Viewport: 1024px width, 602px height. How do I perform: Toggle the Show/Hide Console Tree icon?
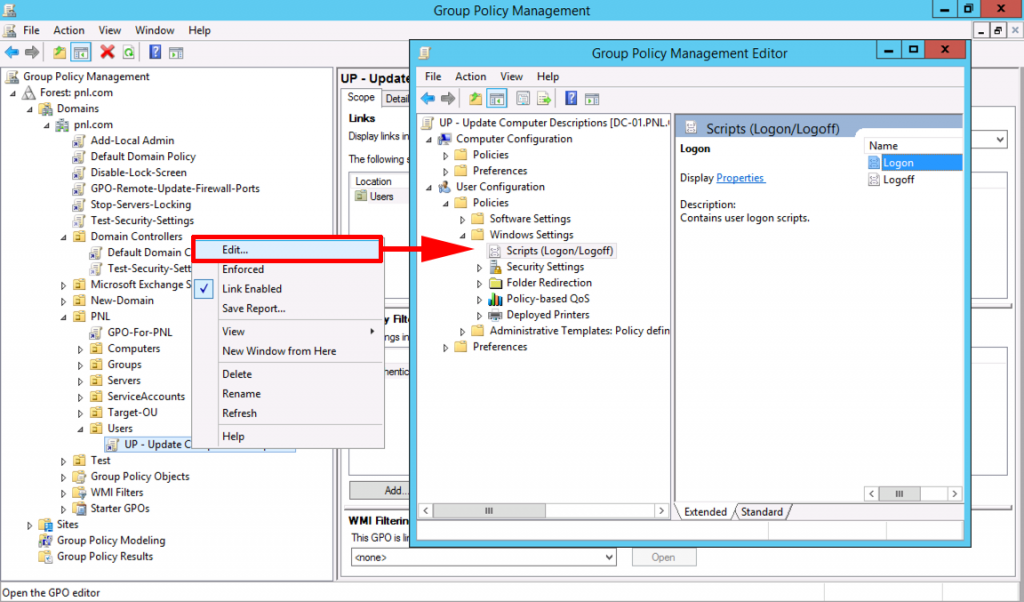click(x=496, y=98)
